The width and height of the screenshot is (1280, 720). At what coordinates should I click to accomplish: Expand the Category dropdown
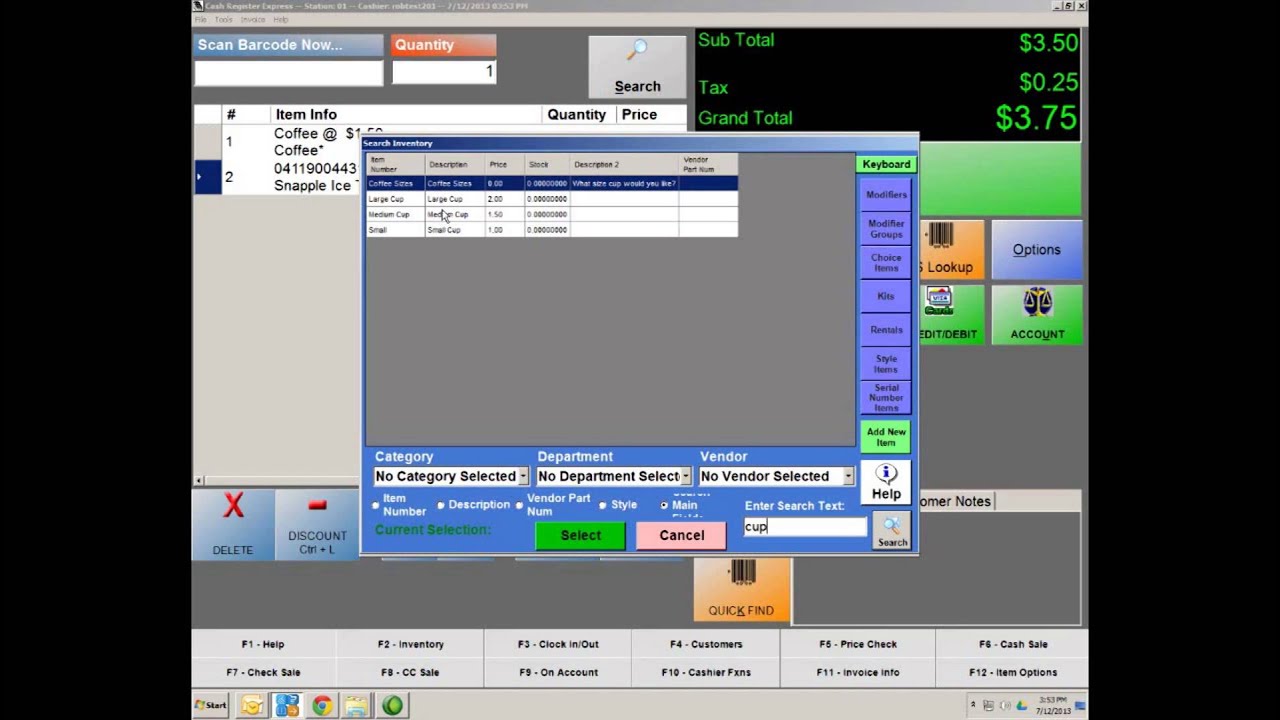pos(522,477)
